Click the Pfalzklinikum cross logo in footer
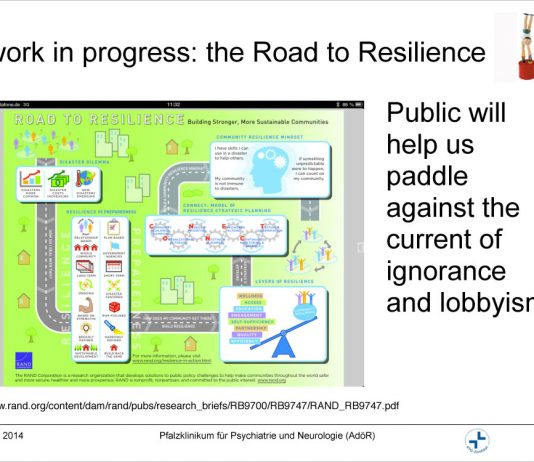This screenshot has height=462, width=534. click(477, 441)
